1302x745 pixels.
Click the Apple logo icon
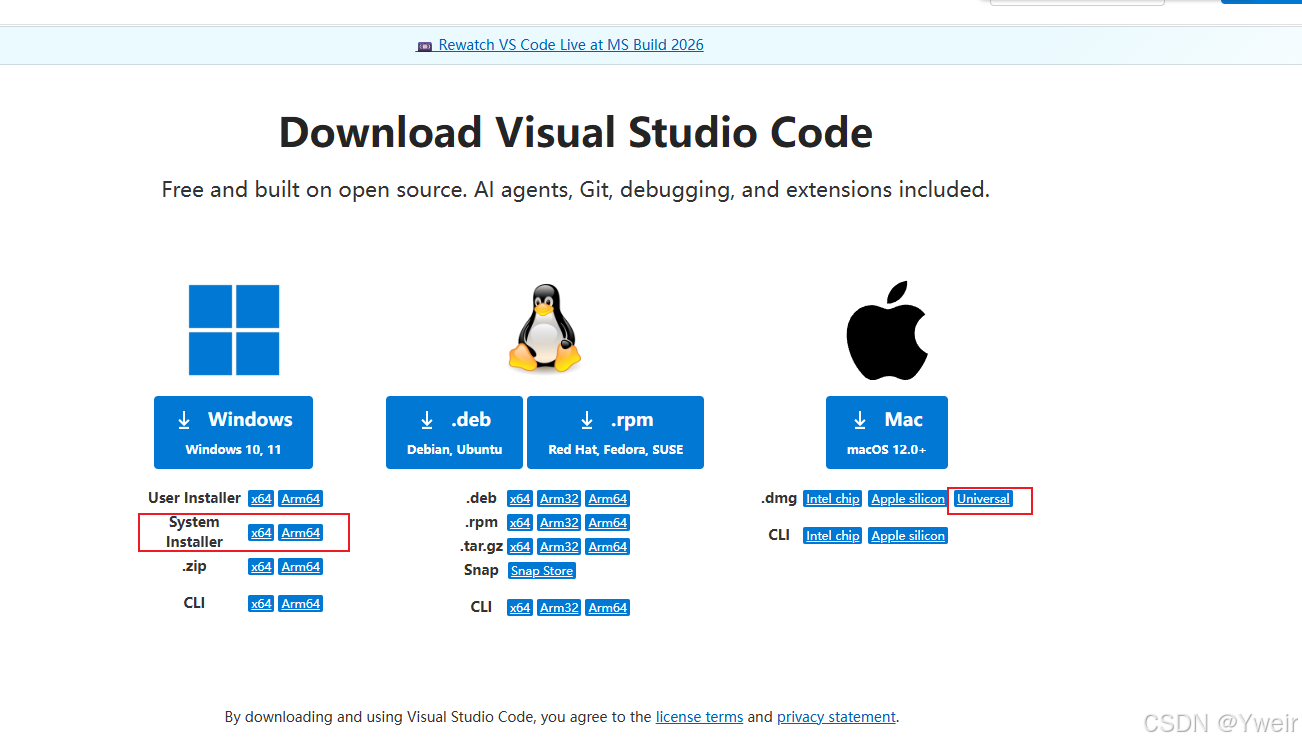(x=887, y=330)
